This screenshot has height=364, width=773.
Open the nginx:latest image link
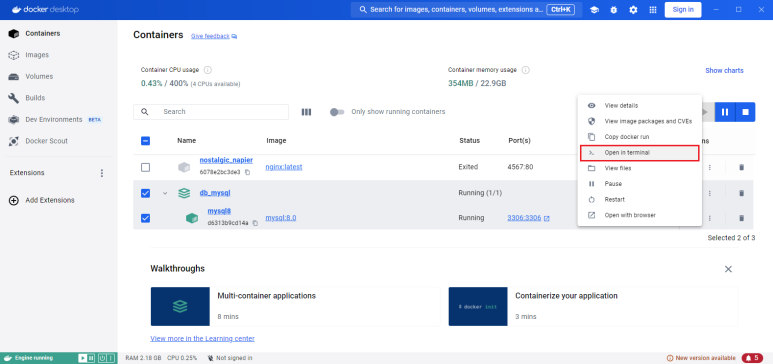[x=284, y=167]
